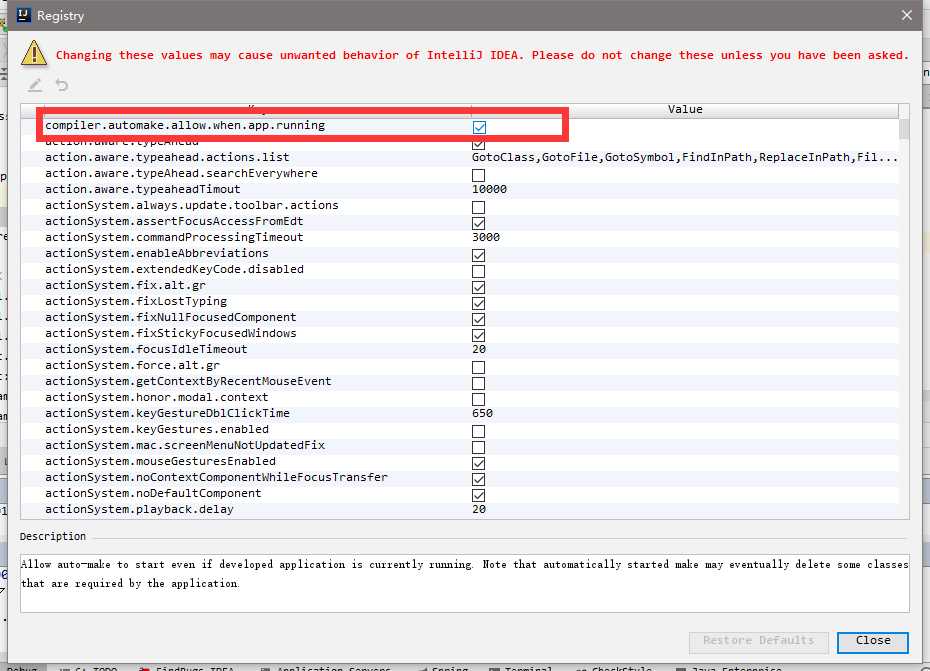Click the table's vertical scrollbar thumb
Screen dimensions: 930x671
tap(904, 129)
